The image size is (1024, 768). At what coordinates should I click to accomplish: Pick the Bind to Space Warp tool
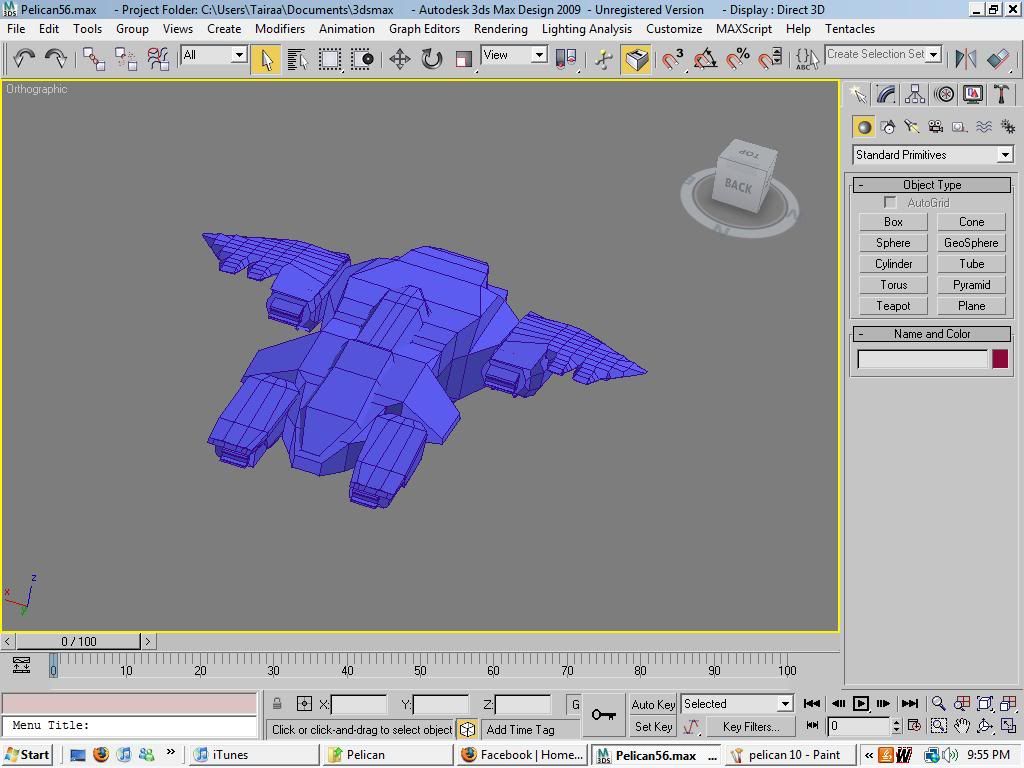click(x=158, y=59)
